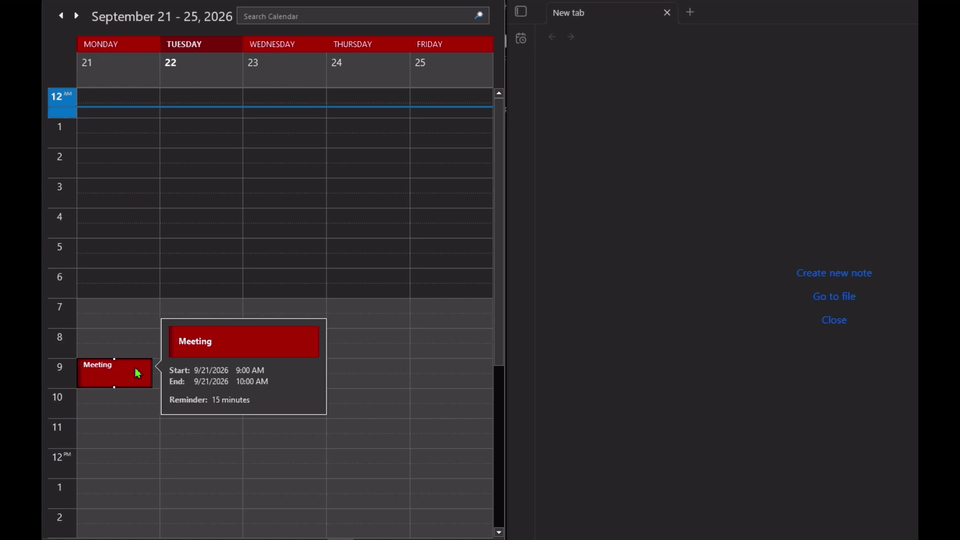
Task: Click the 9 time label
Action: pos(59,367)
